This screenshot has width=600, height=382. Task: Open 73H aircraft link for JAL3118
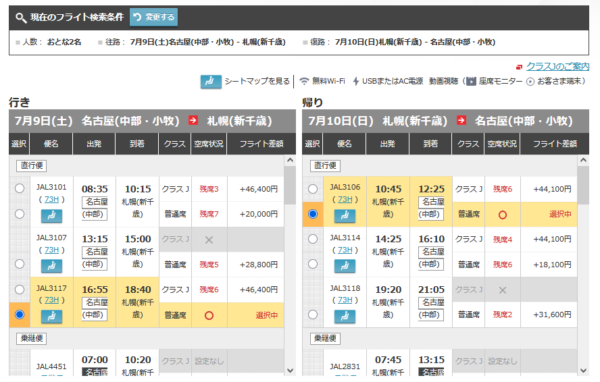pos(345,300)
